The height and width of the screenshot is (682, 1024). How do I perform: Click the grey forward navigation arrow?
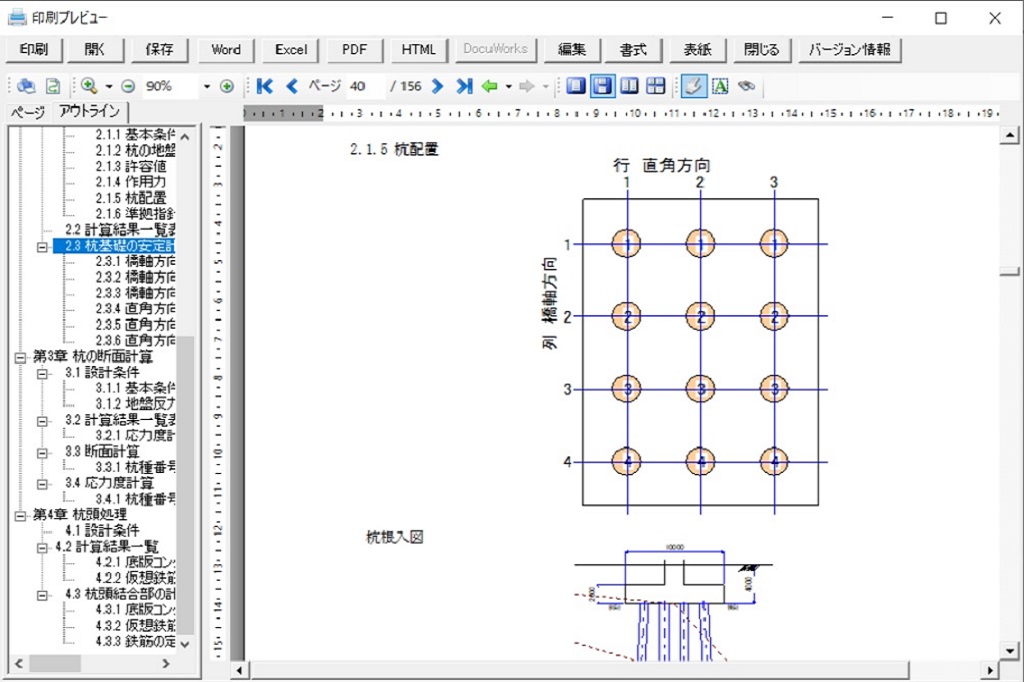click(526, 86)
